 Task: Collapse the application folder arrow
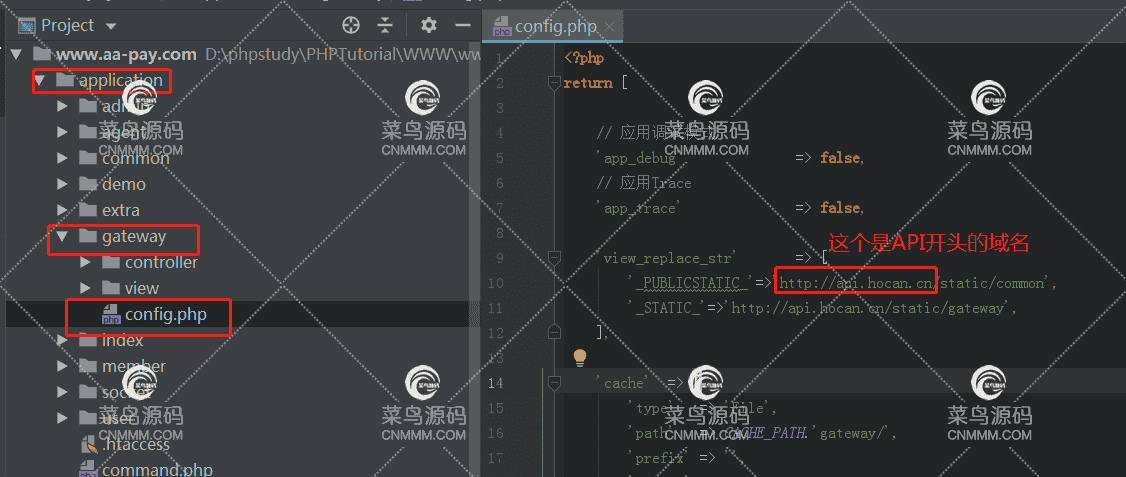[x=39, y=80]
